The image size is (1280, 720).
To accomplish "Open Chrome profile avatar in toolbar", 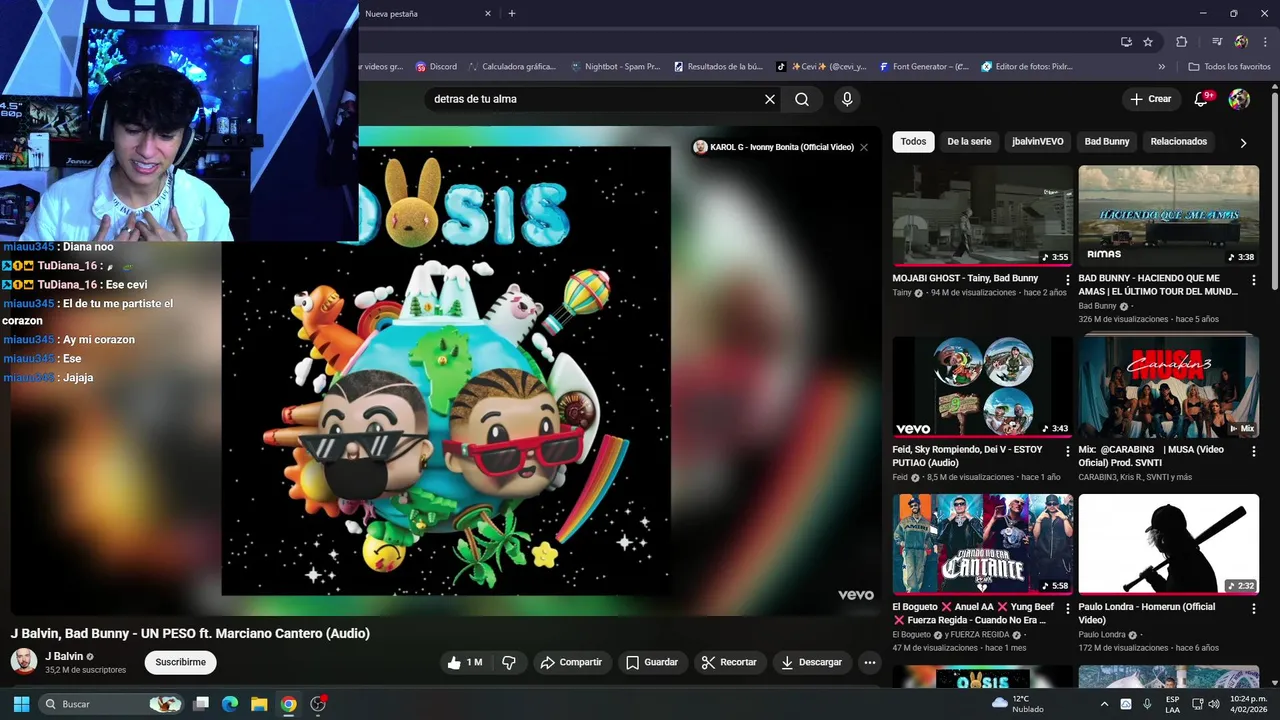I will click(x=1241, y=42).
